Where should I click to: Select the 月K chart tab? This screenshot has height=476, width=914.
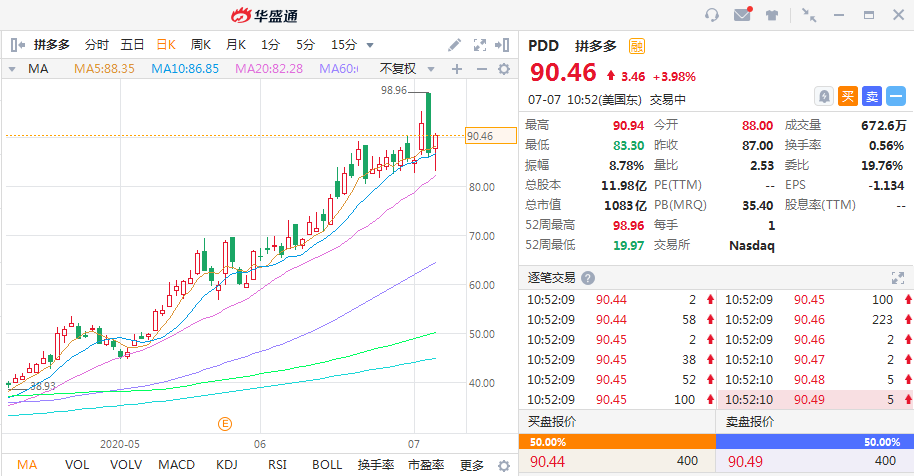point(235,45)
